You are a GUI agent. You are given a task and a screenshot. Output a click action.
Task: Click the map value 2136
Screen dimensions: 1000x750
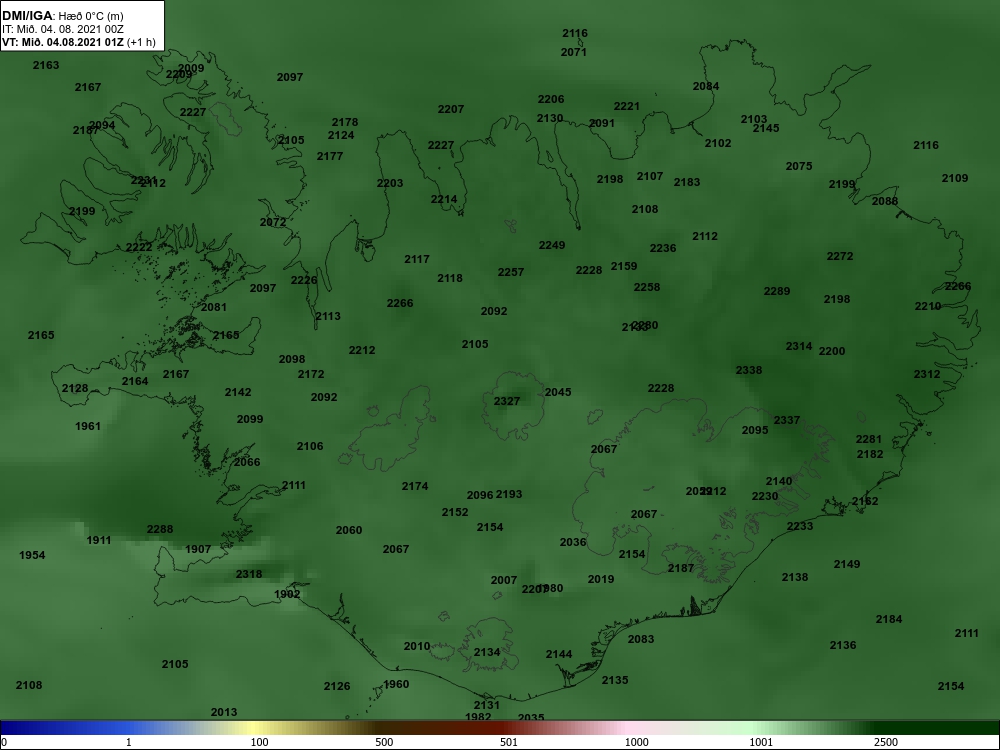[x=843, y=645]
